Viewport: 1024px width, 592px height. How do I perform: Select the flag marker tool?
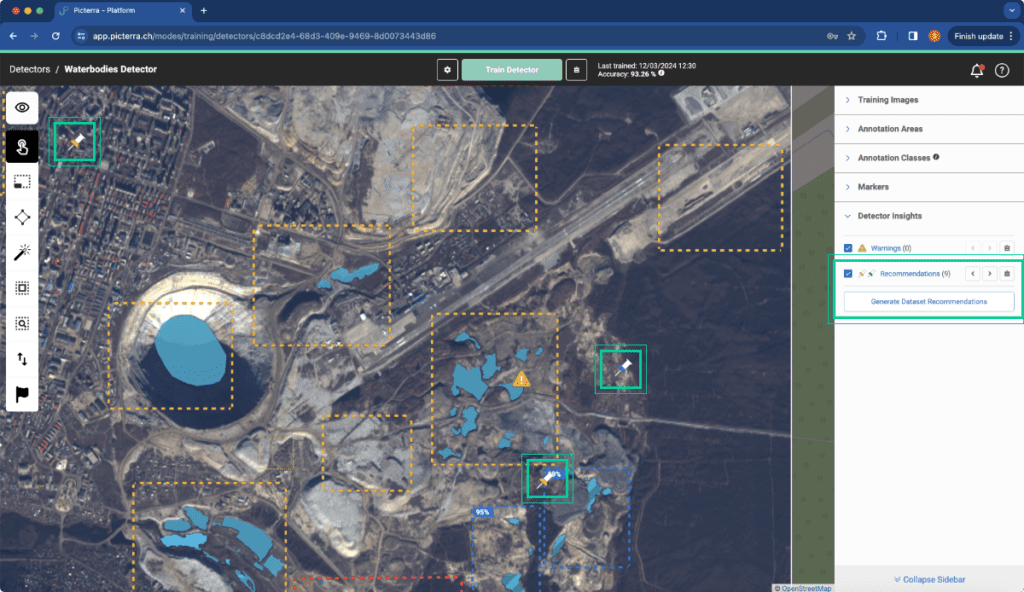tap(22, 394)
